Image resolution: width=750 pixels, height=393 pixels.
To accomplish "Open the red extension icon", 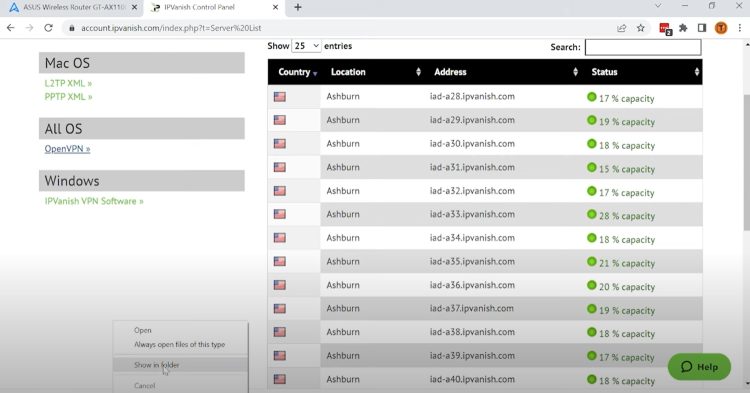I will pyautogui.click(x=665, y=29).
